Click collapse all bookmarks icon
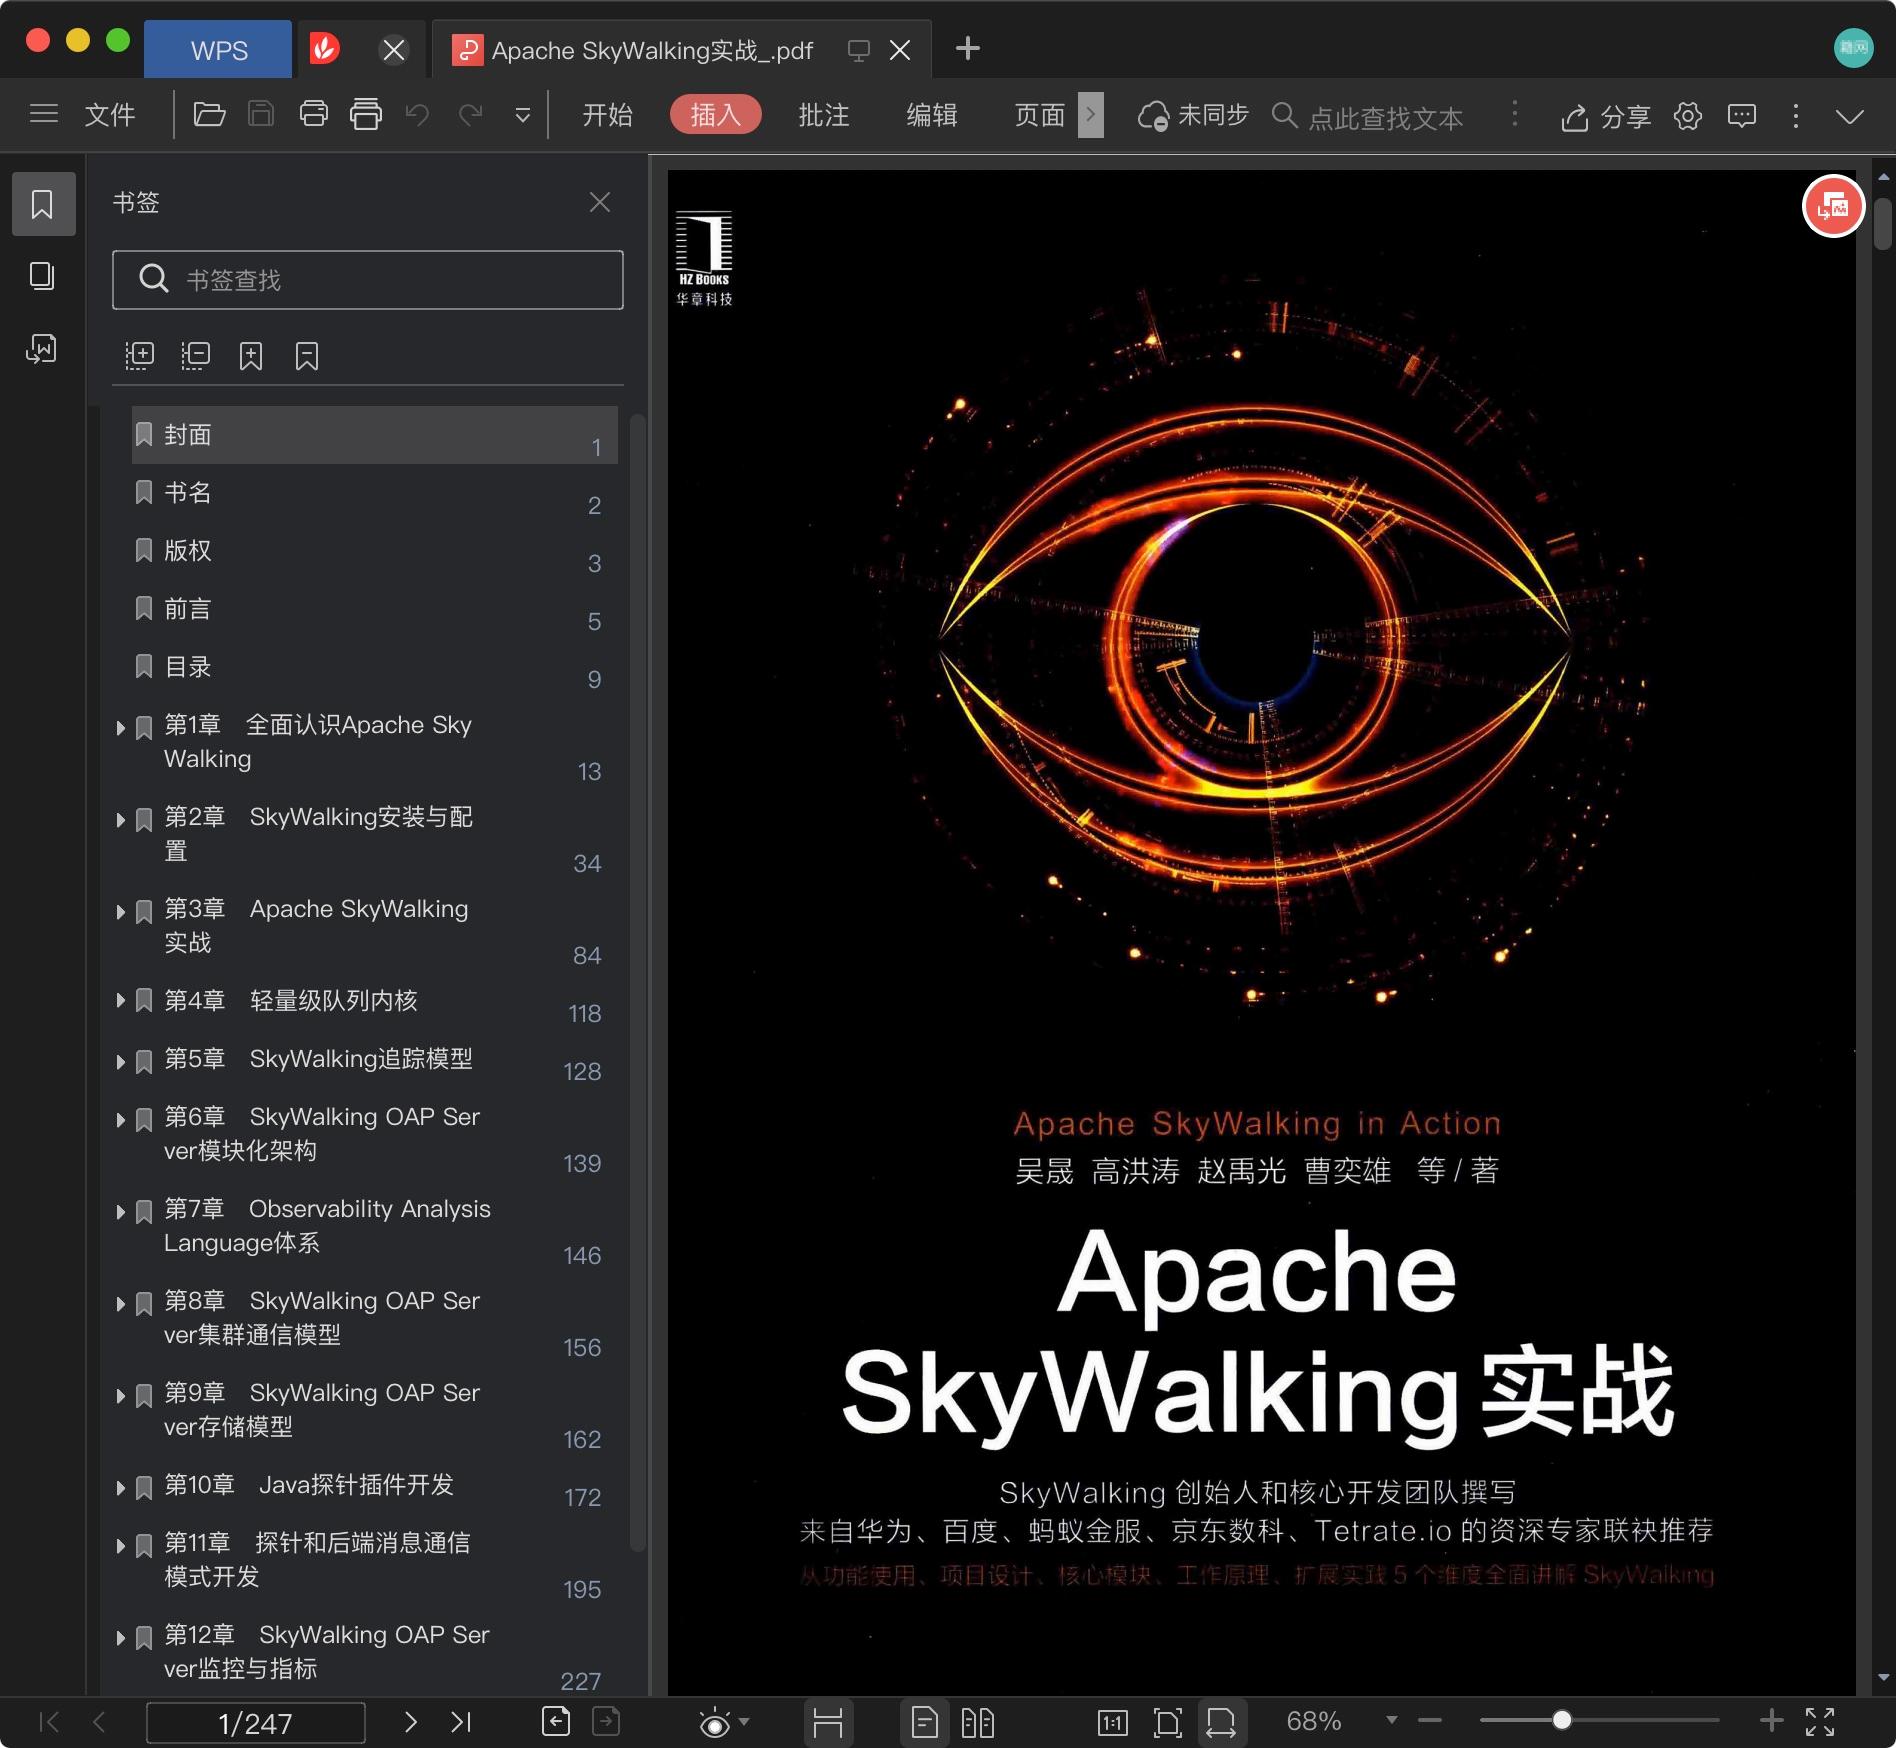 click(195, 355)
